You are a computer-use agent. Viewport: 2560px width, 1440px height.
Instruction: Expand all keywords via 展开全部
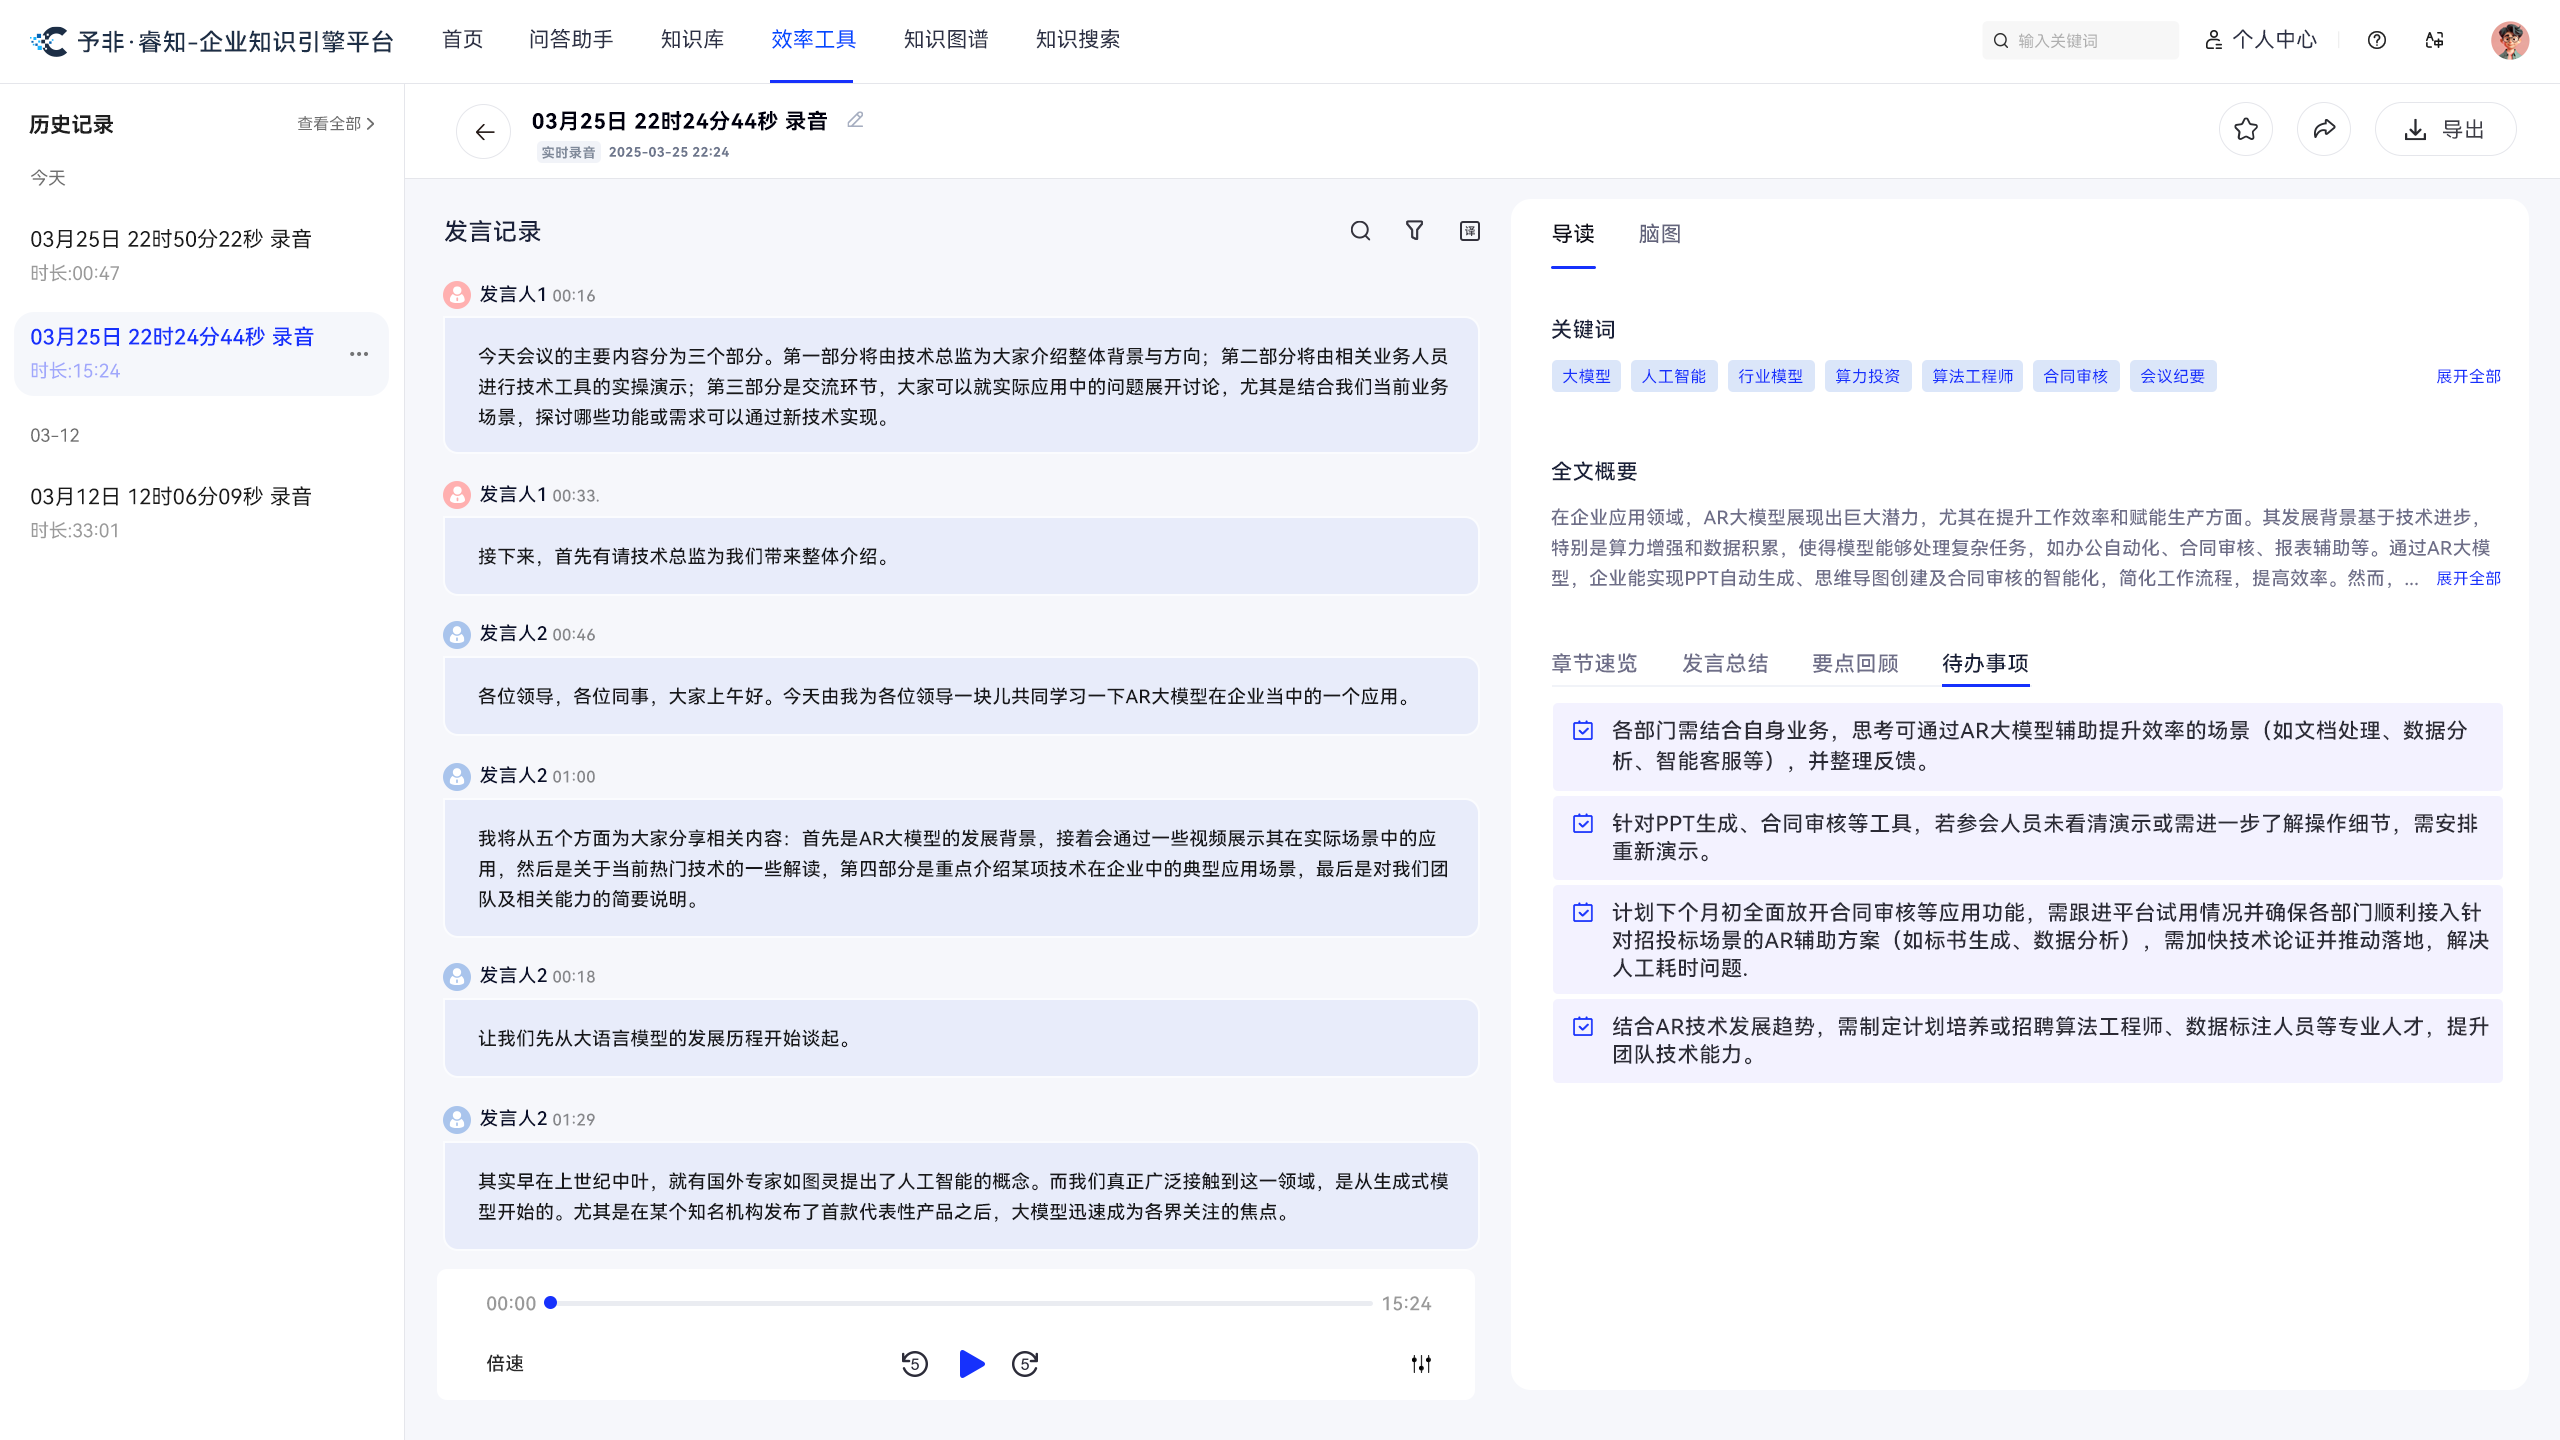(x=2468, y=376)
